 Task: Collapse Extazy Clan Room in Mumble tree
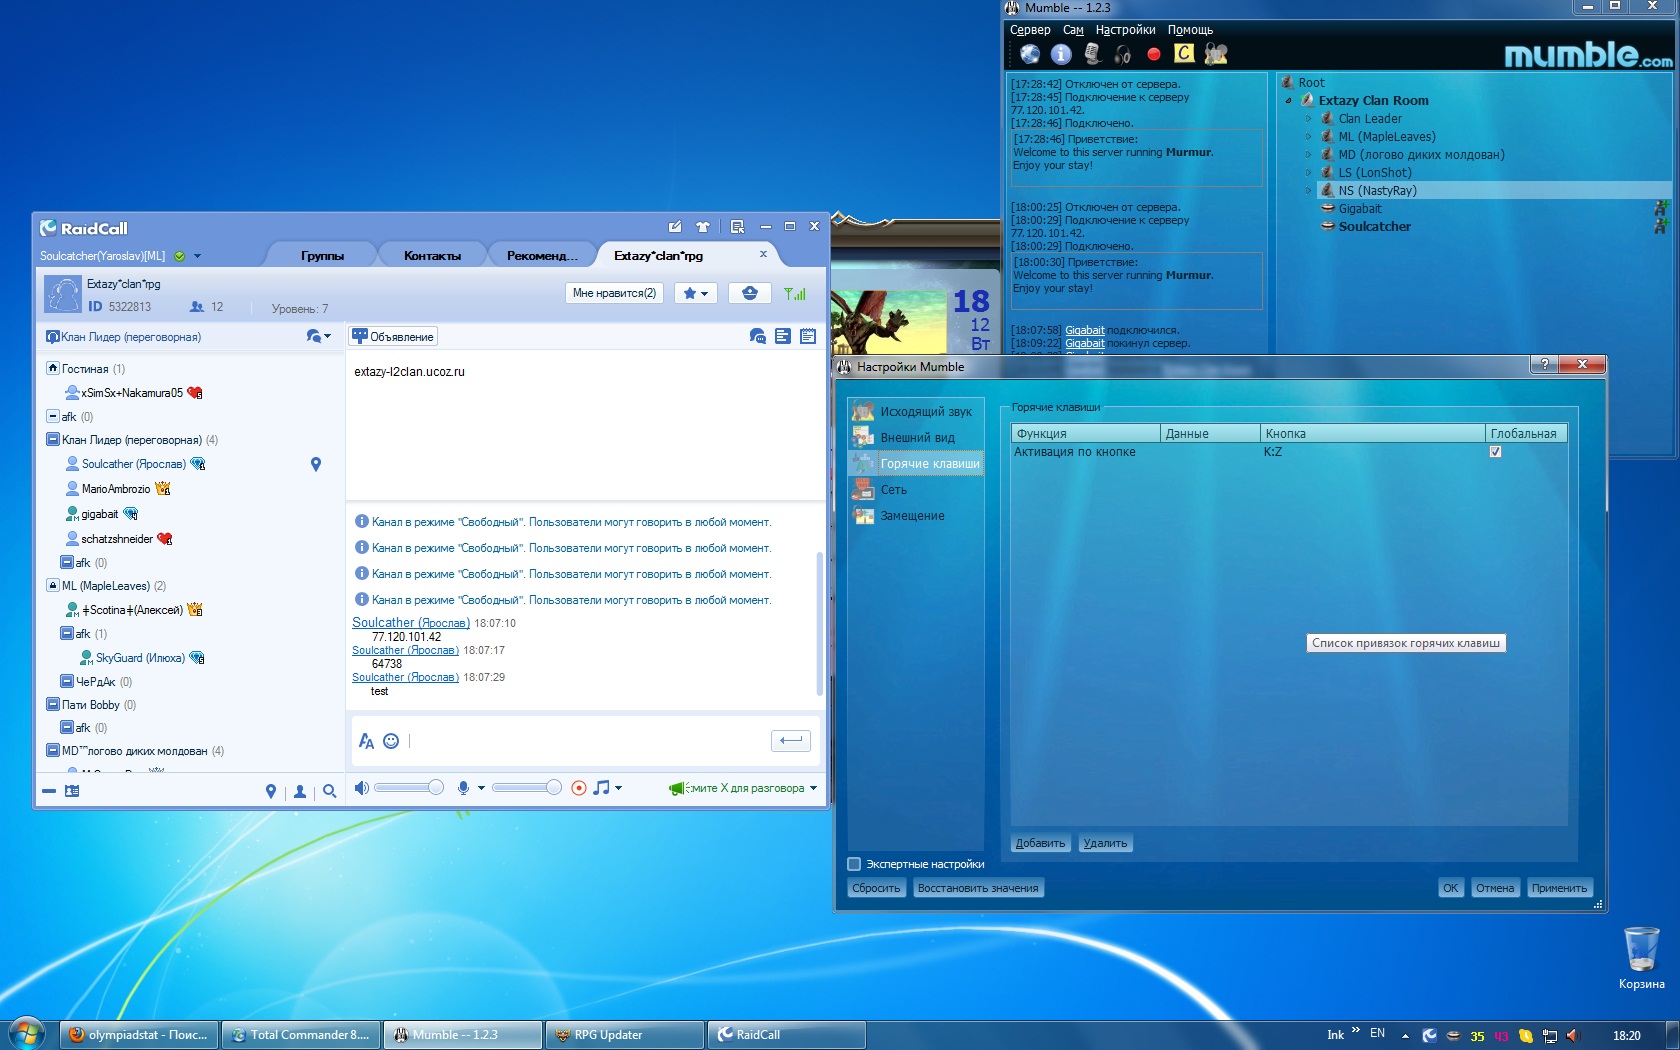pyautogui.click(x=1288, y=101)
